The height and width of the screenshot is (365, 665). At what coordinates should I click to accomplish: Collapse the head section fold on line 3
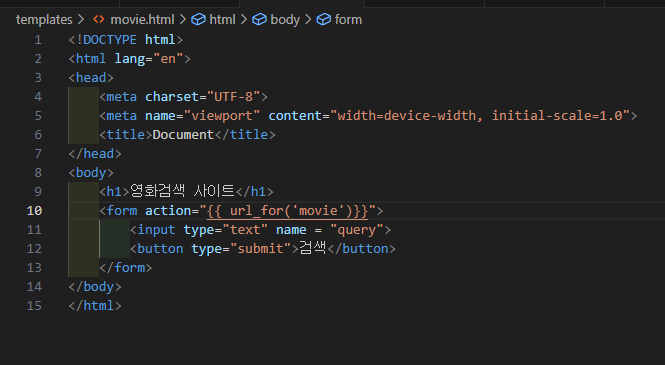(58, 78)
